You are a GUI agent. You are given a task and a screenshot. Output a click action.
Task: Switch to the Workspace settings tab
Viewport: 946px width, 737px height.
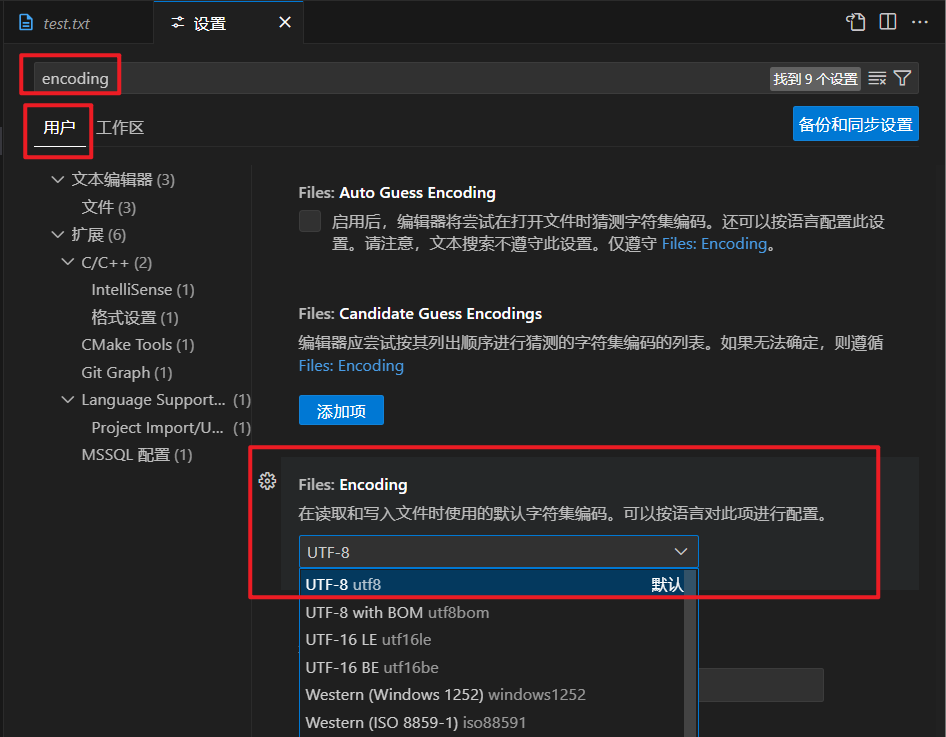[120, 128]
